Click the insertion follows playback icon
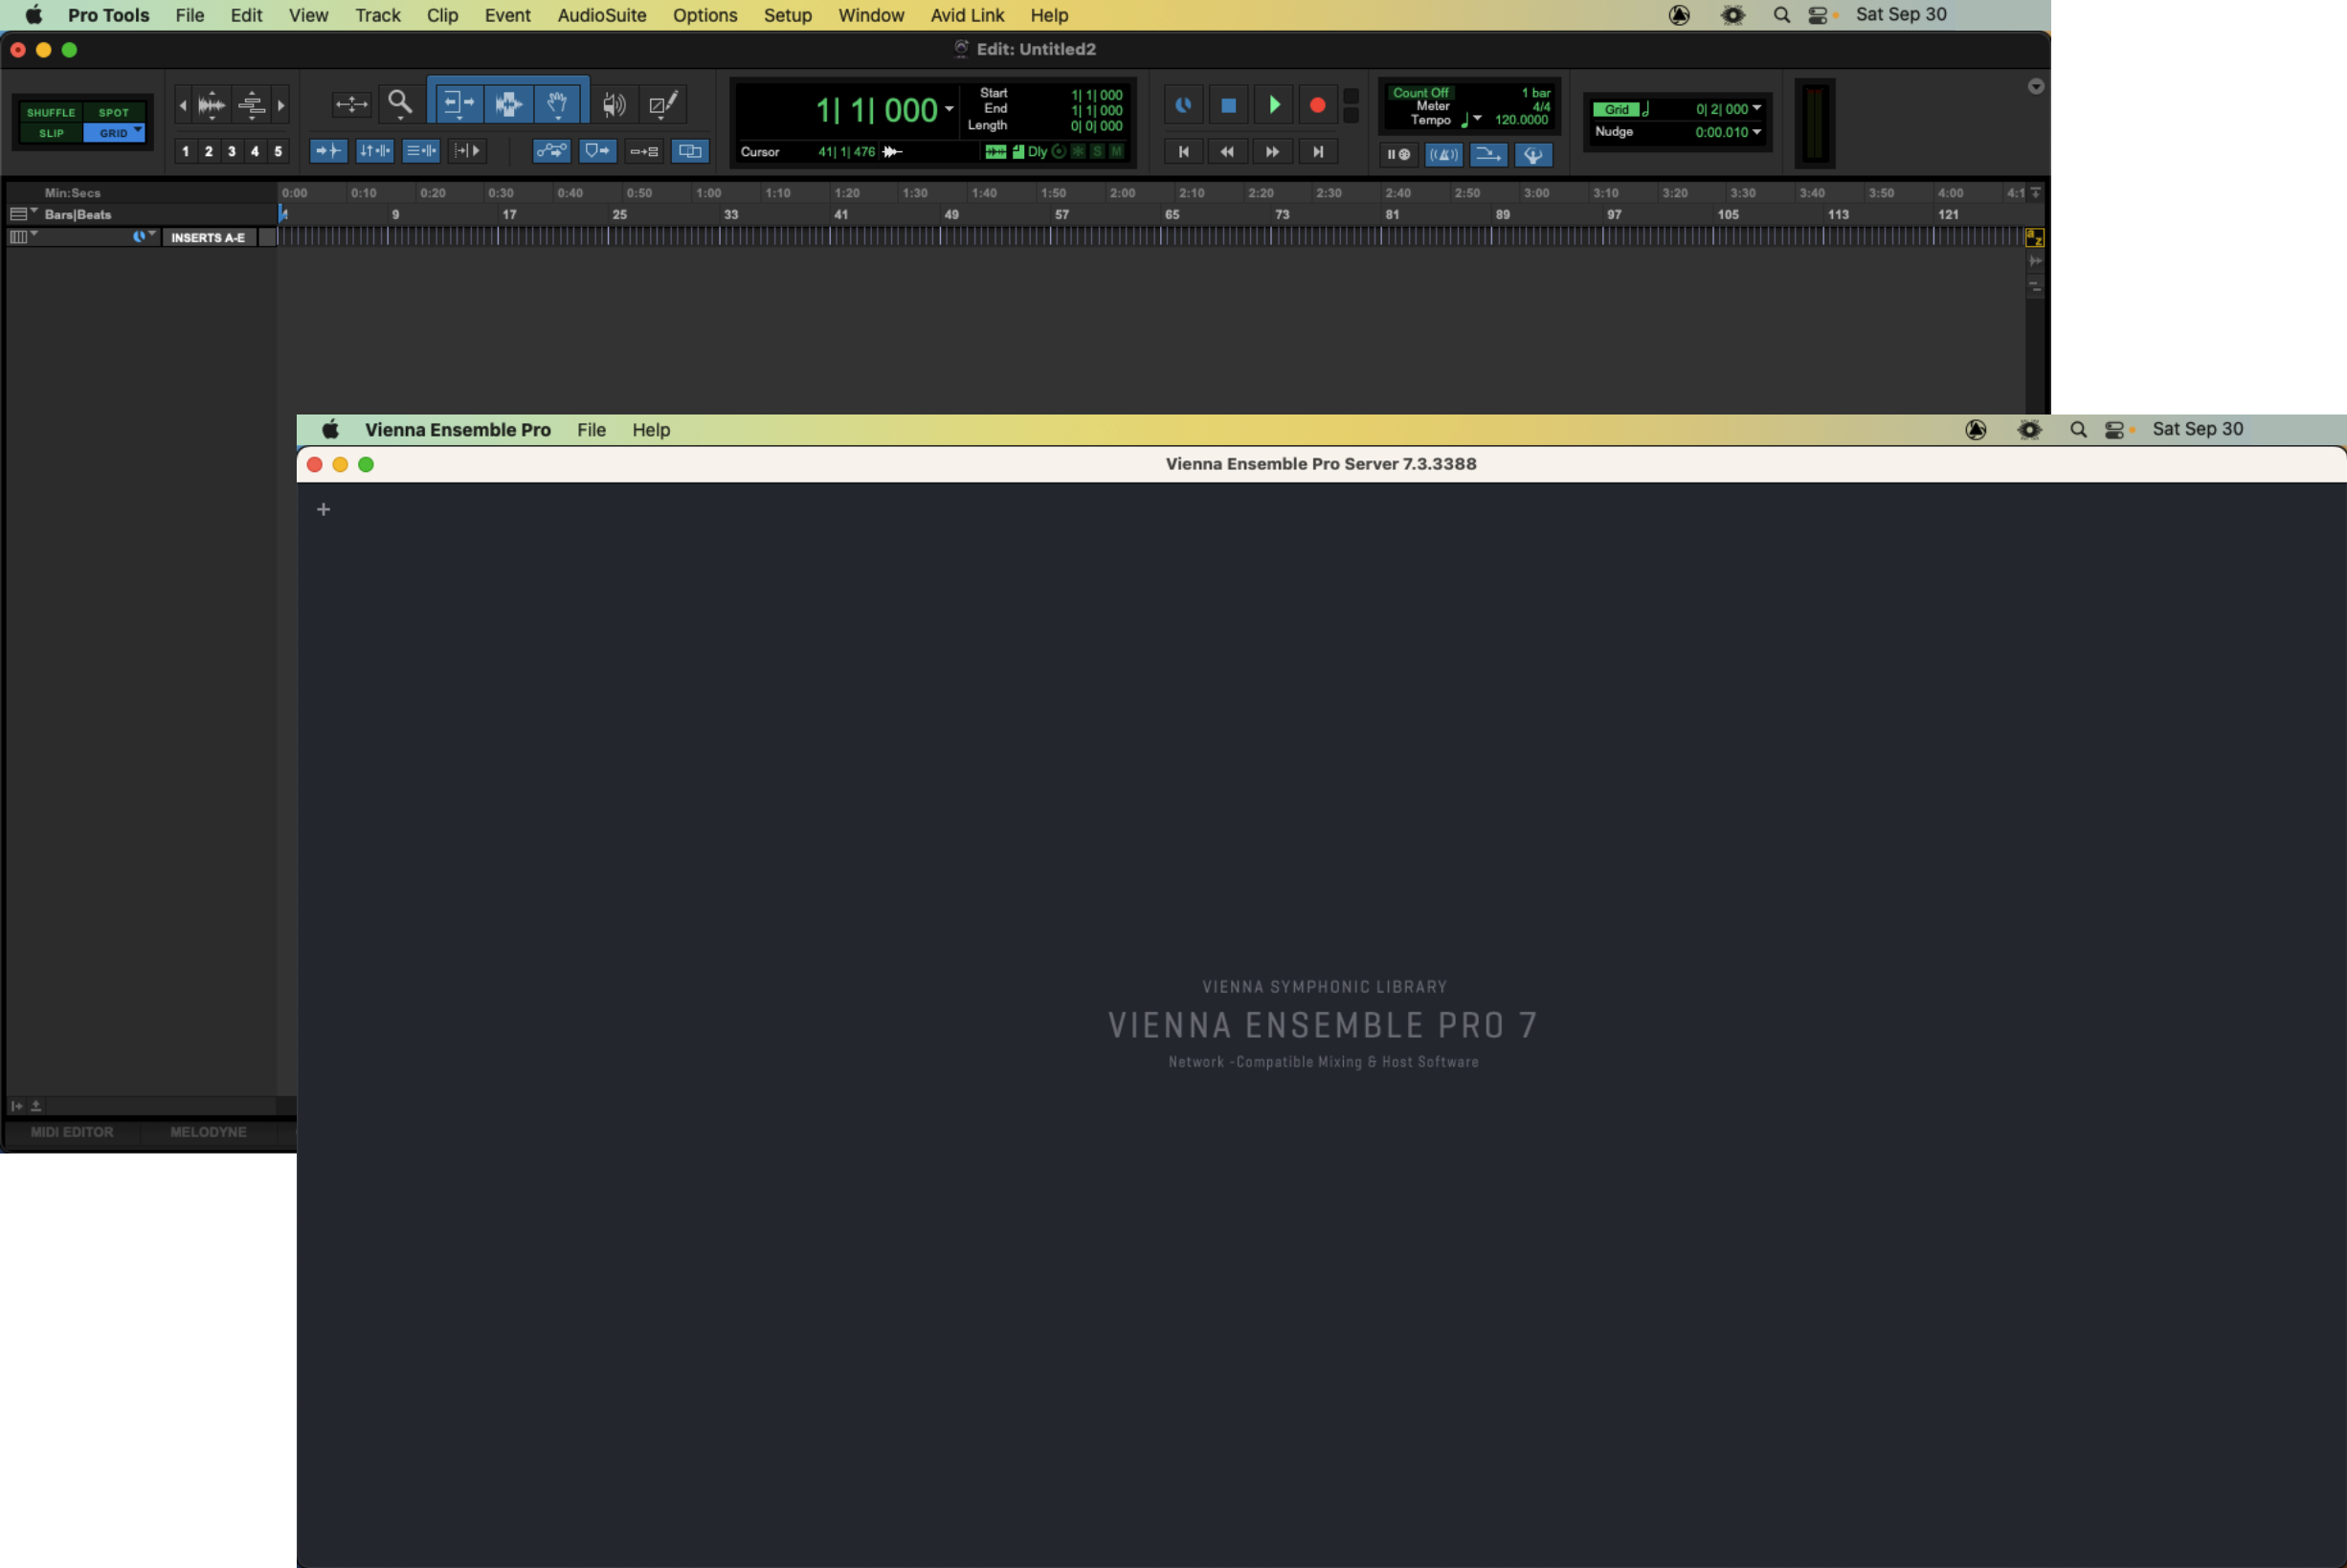This screenshot has width=2347, height=1568. [x=467, y=151]
